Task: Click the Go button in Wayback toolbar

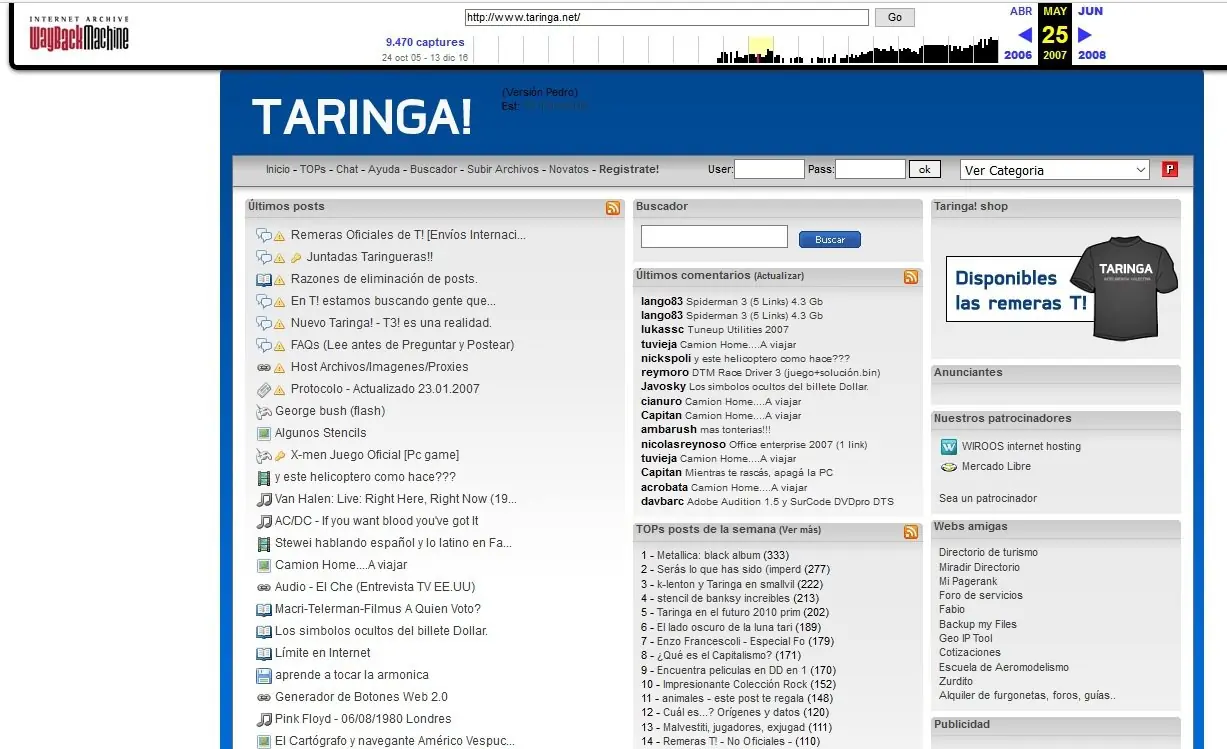Action: tap(895, 17)
